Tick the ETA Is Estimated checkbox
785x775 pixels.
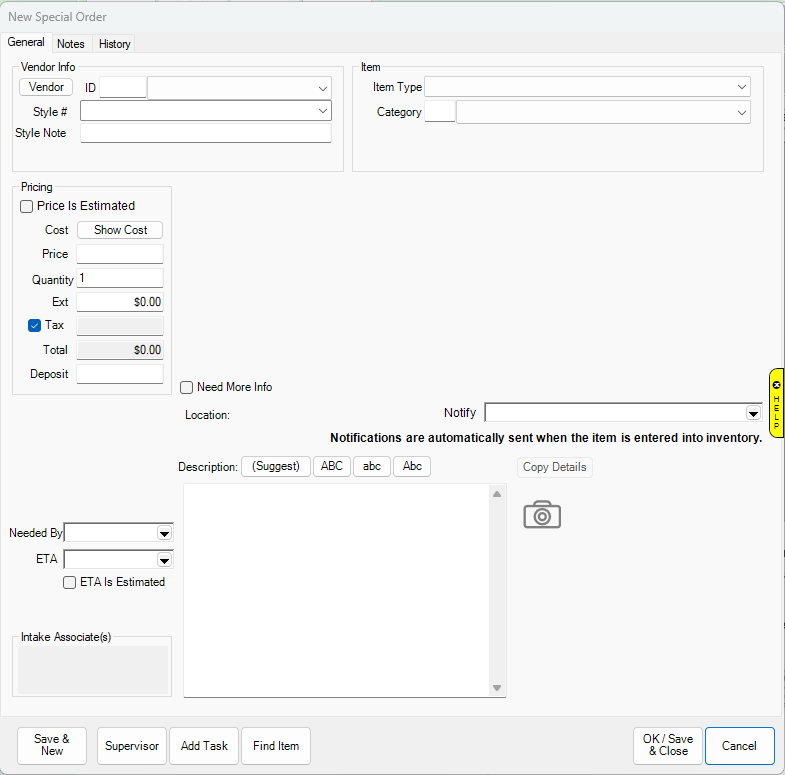(x=70, y=582)
